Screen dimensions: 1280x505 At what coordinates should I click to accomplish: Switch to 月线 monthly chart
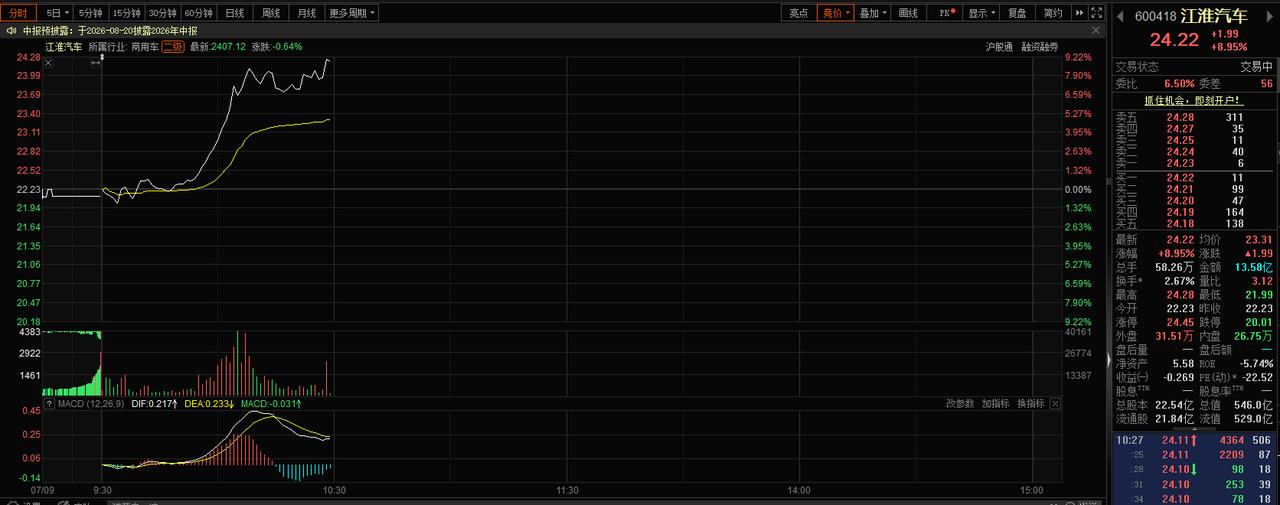307,13
